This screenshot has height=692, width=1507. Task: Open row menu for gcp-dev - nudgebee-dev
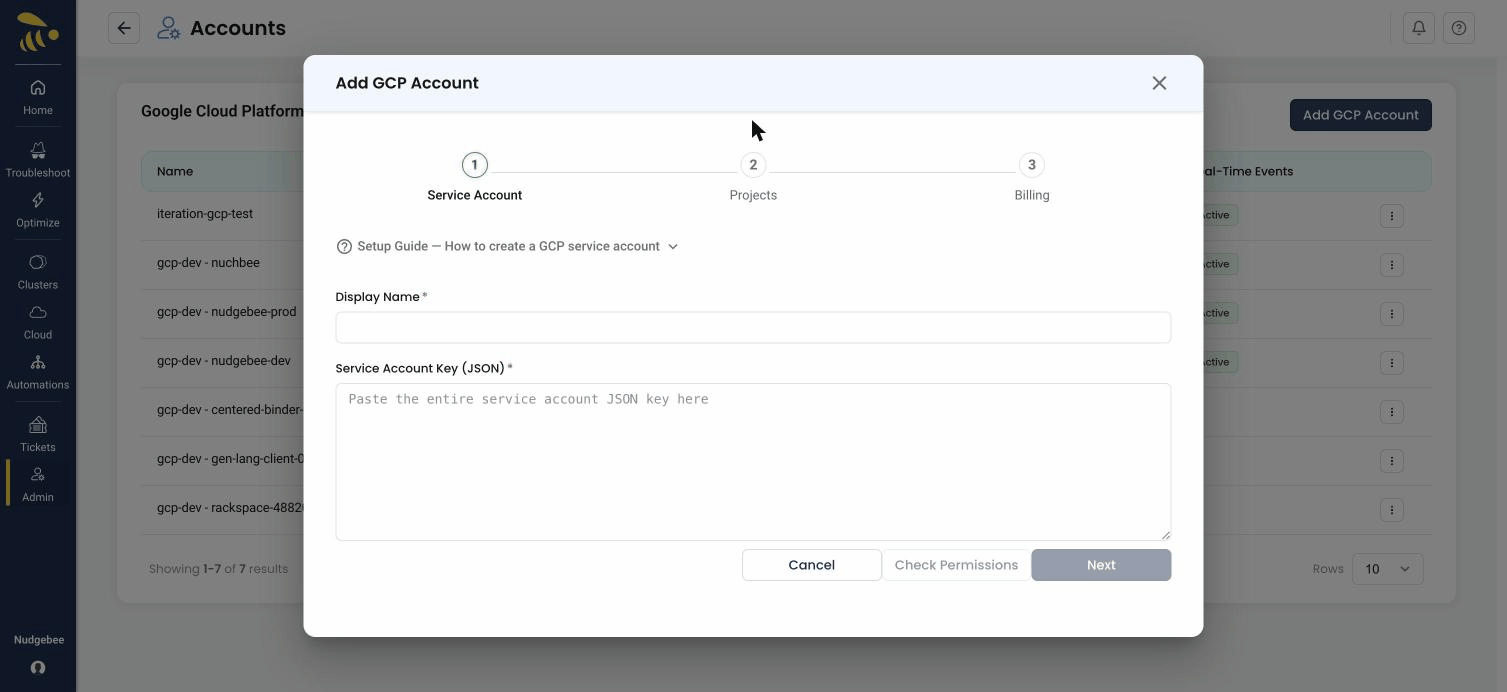pyautogui.click(x=1391, y=362)
